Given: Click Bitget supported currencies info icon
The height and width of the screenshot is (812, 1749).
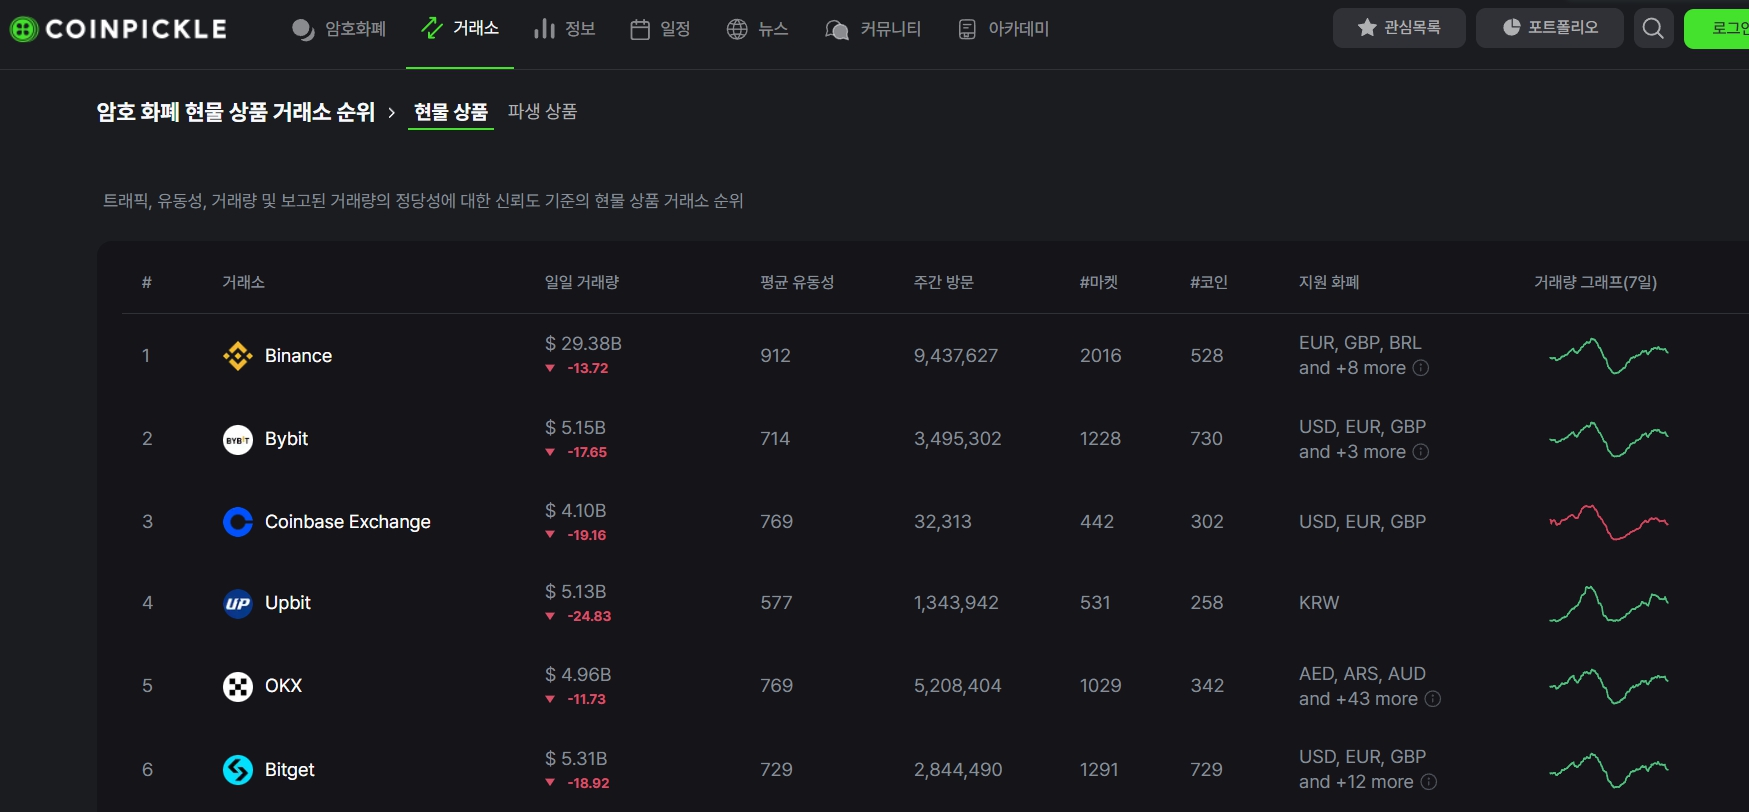Looking at the screenshot, I should point(1429,782).
